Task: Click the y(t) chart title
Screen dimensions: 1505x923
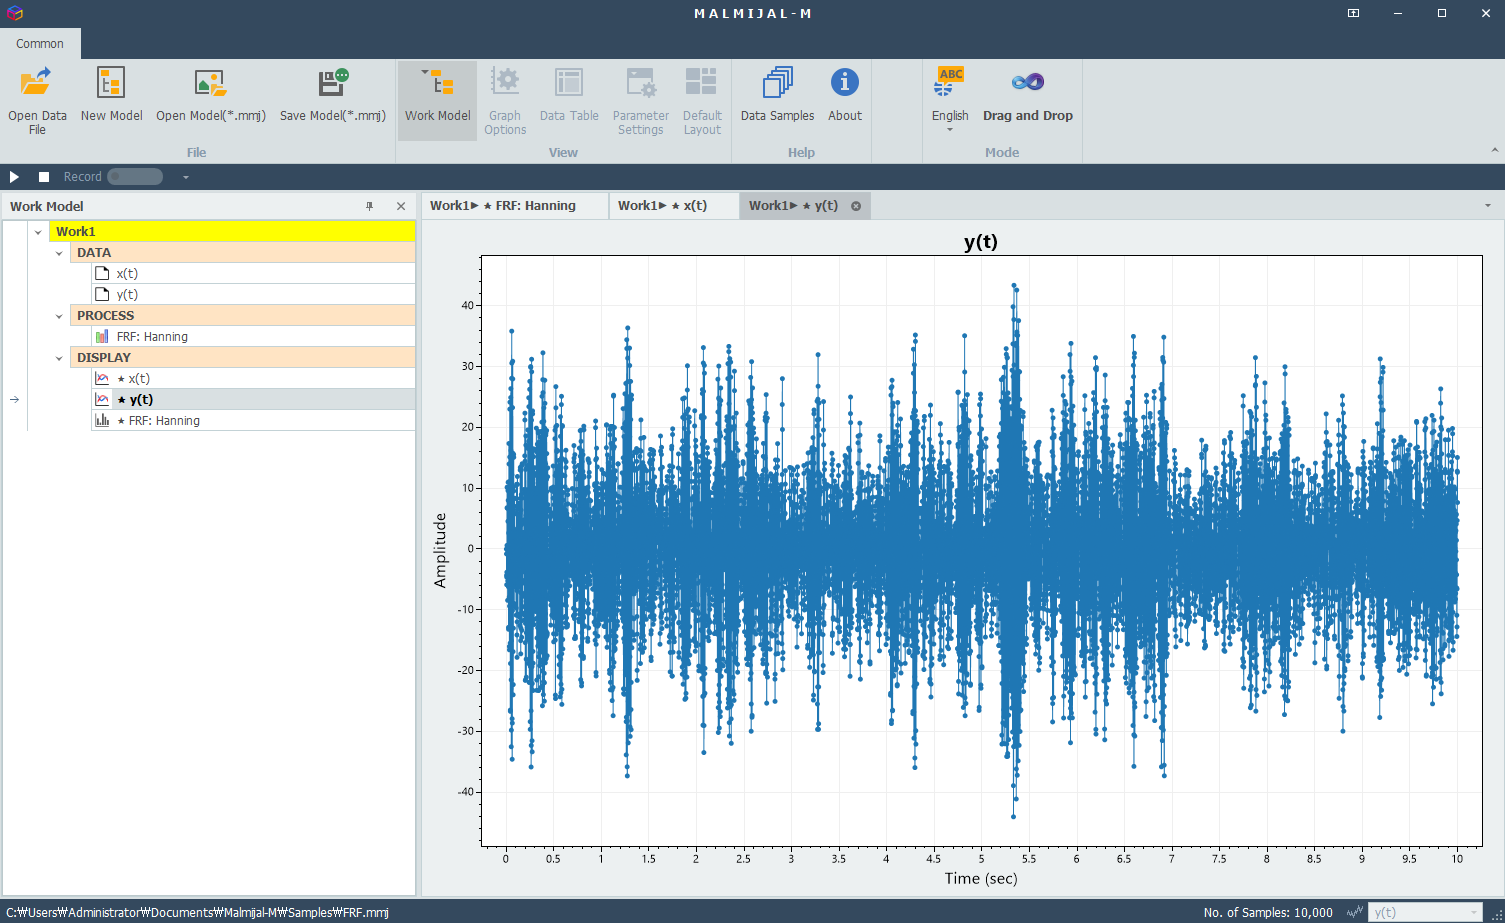Action: 980,242
